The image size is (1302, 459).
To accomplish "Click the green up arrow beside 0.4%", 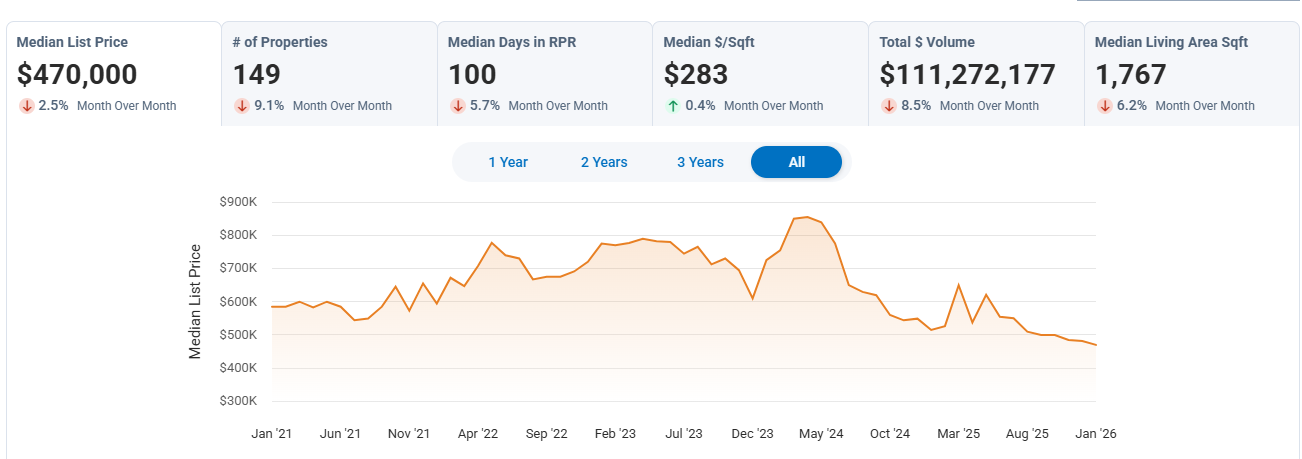I will 673,106.
